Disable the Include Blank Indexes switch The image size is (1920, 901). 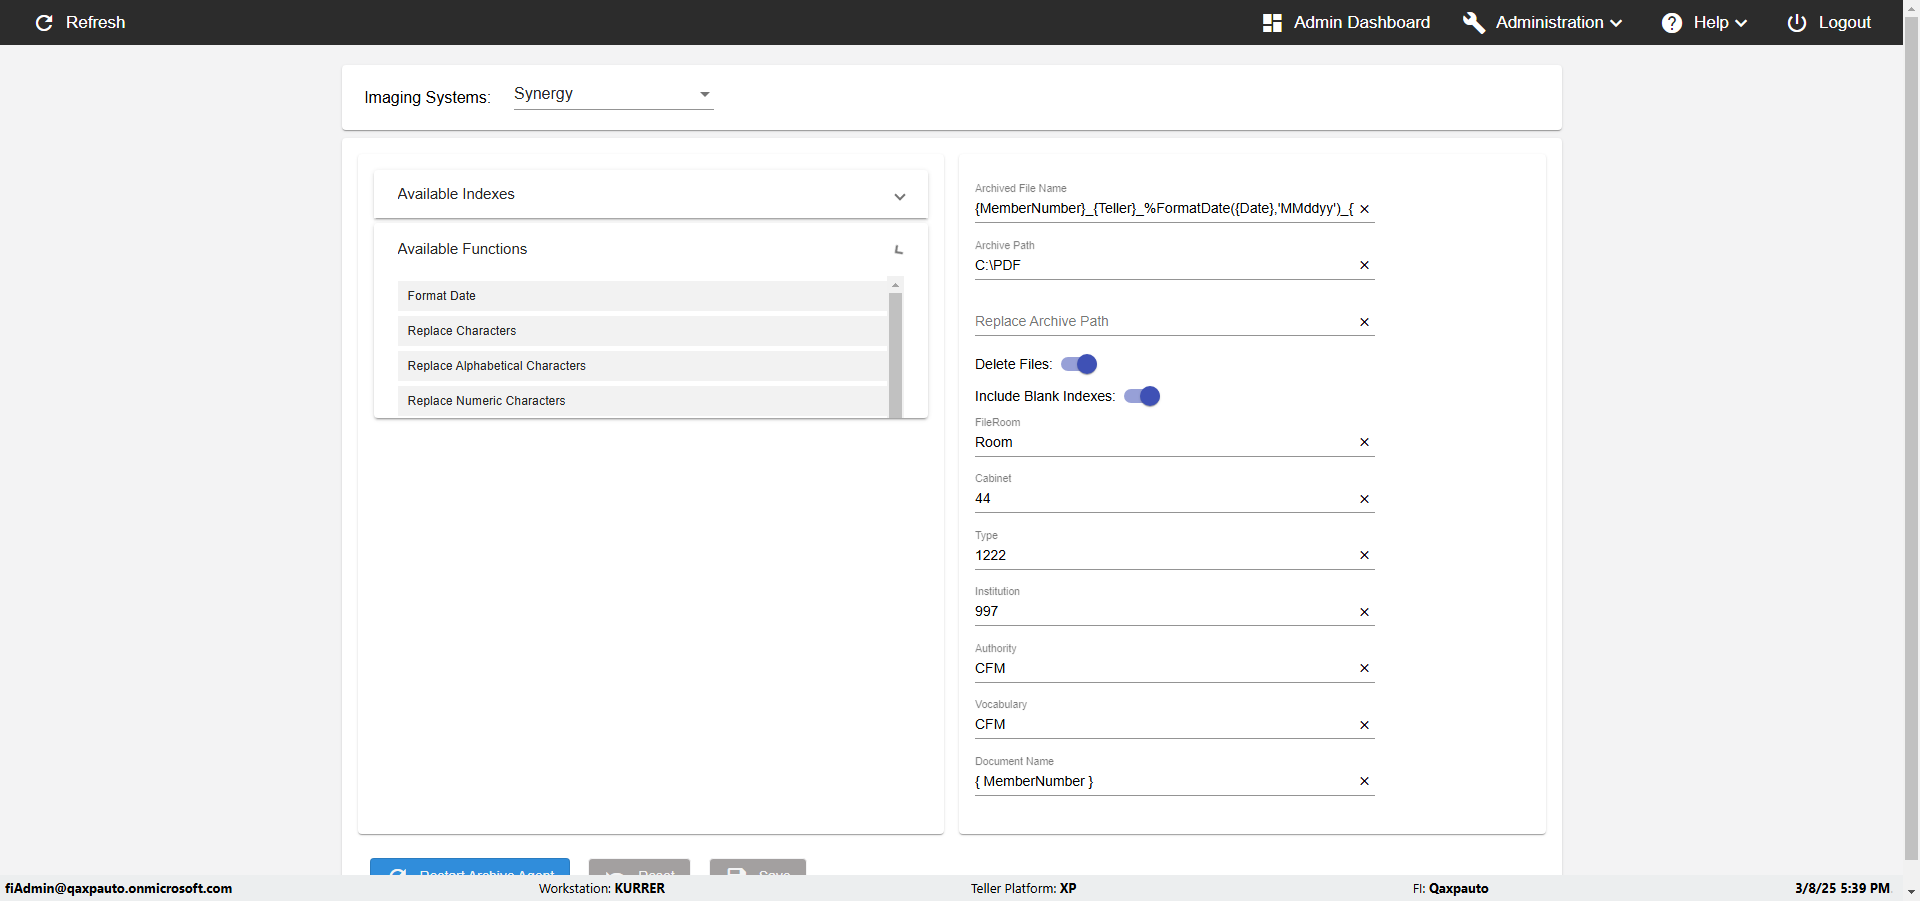[1142, 396]
